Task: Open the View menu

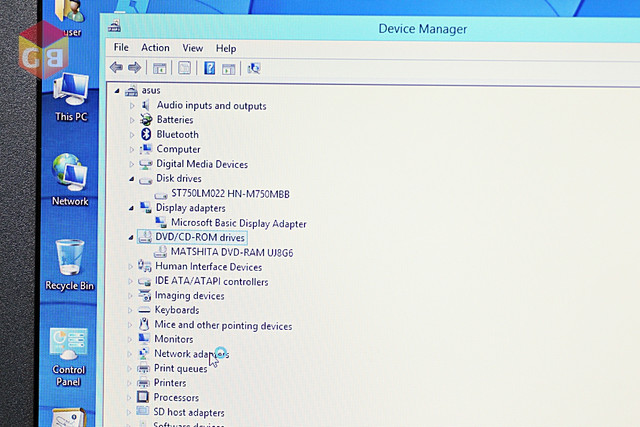Action: [193, 48]
